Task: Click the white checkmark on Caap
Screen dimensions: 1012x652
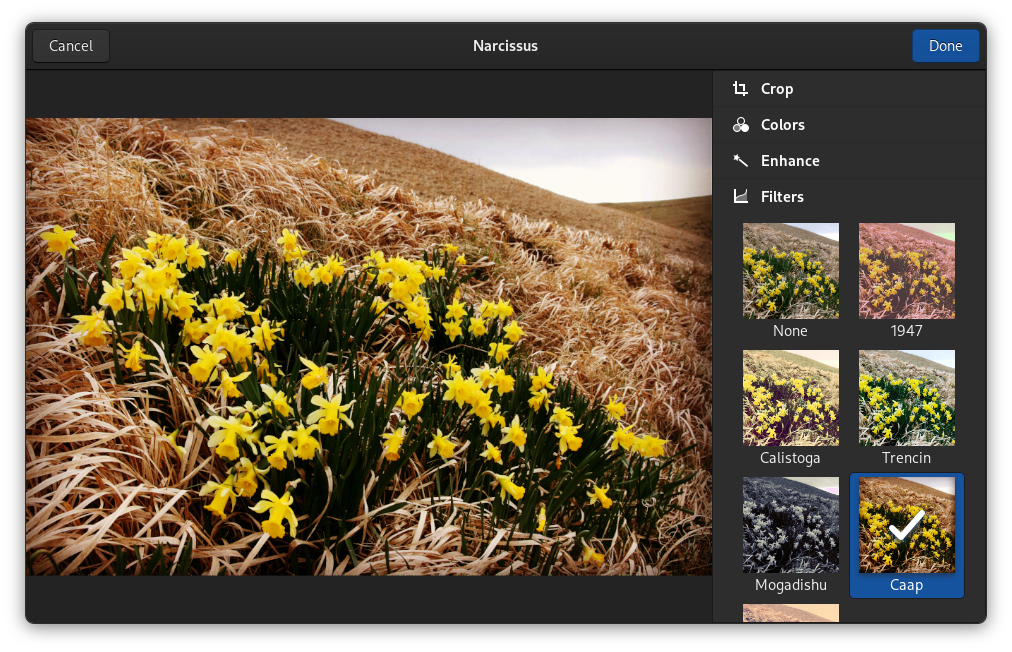Action: point(906,525)
